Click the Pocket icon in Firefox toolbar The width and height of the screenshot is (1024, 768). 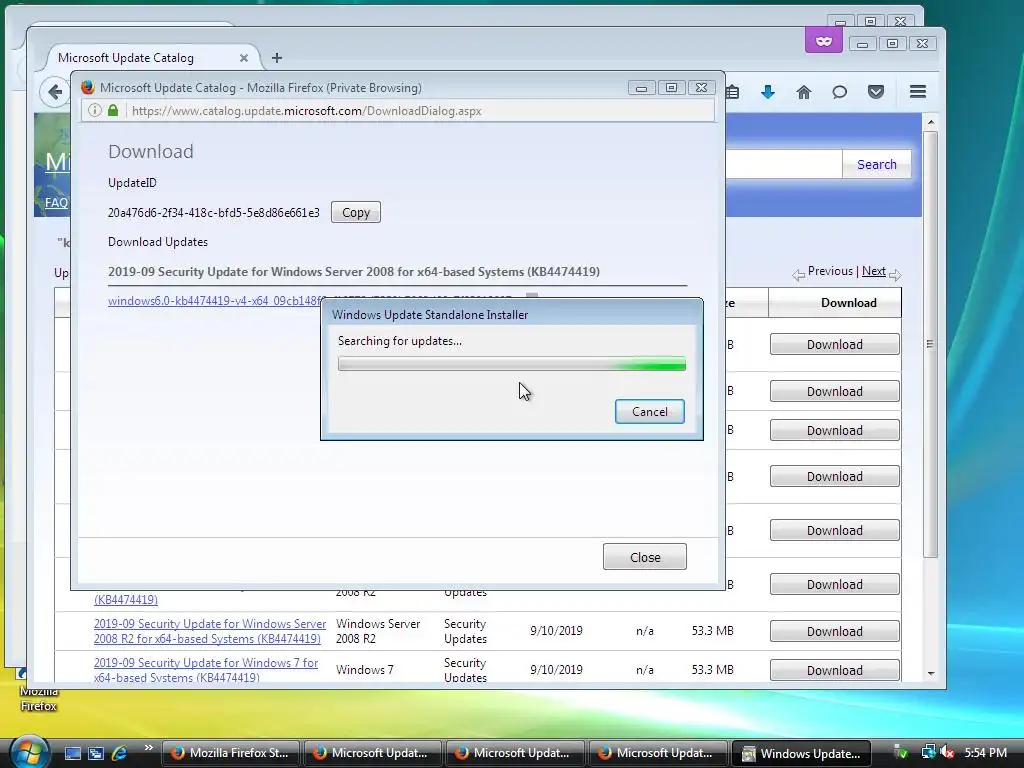pos(876,92)
